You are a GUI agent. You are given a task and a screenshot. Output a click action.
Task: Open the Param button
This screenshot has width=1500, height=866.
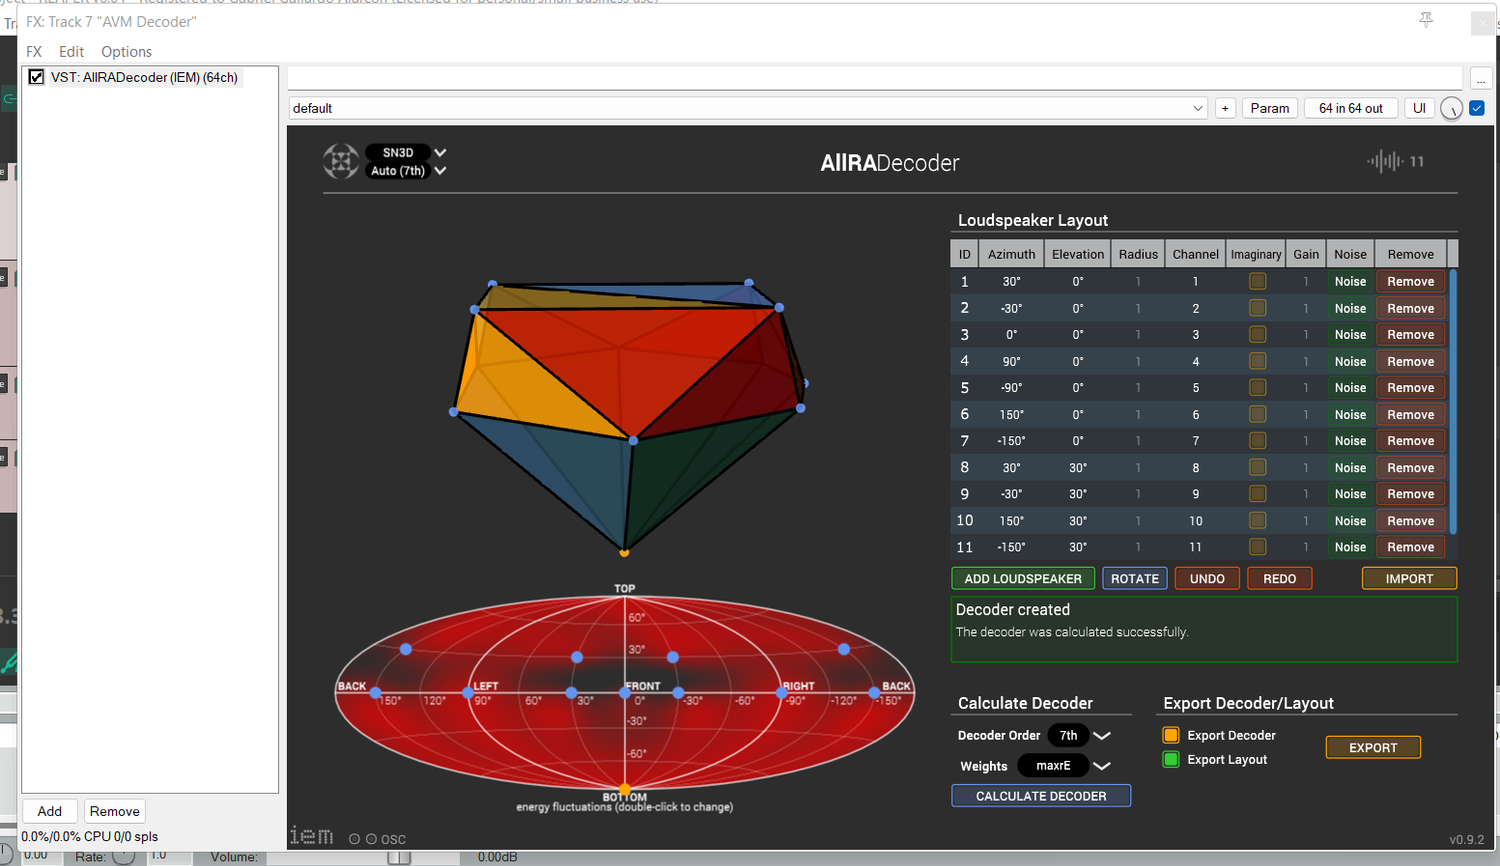[1270, 108]
